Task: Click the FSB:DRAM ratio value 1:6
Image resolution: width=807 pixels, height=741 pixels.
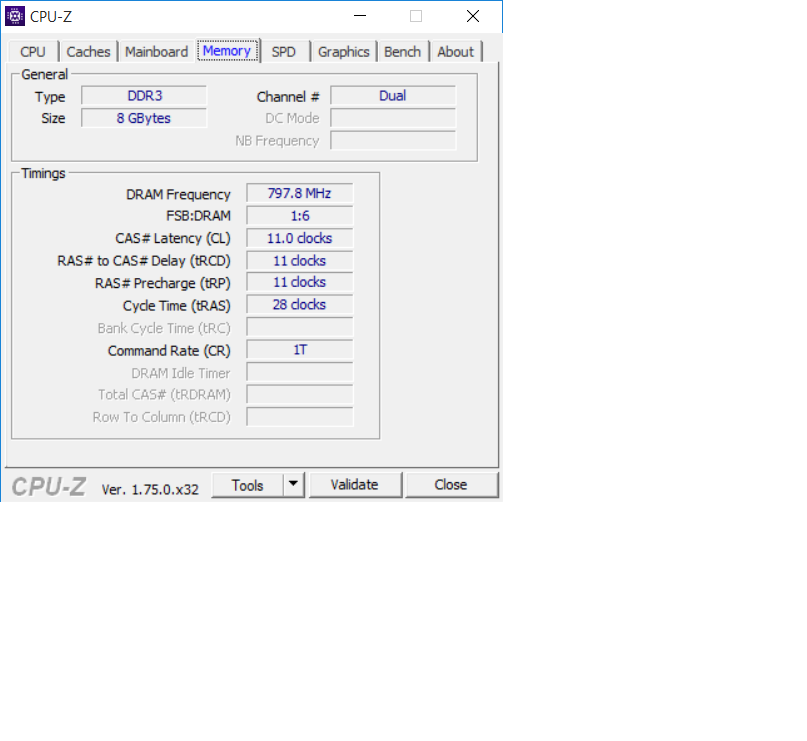Action: click(300, 216)
